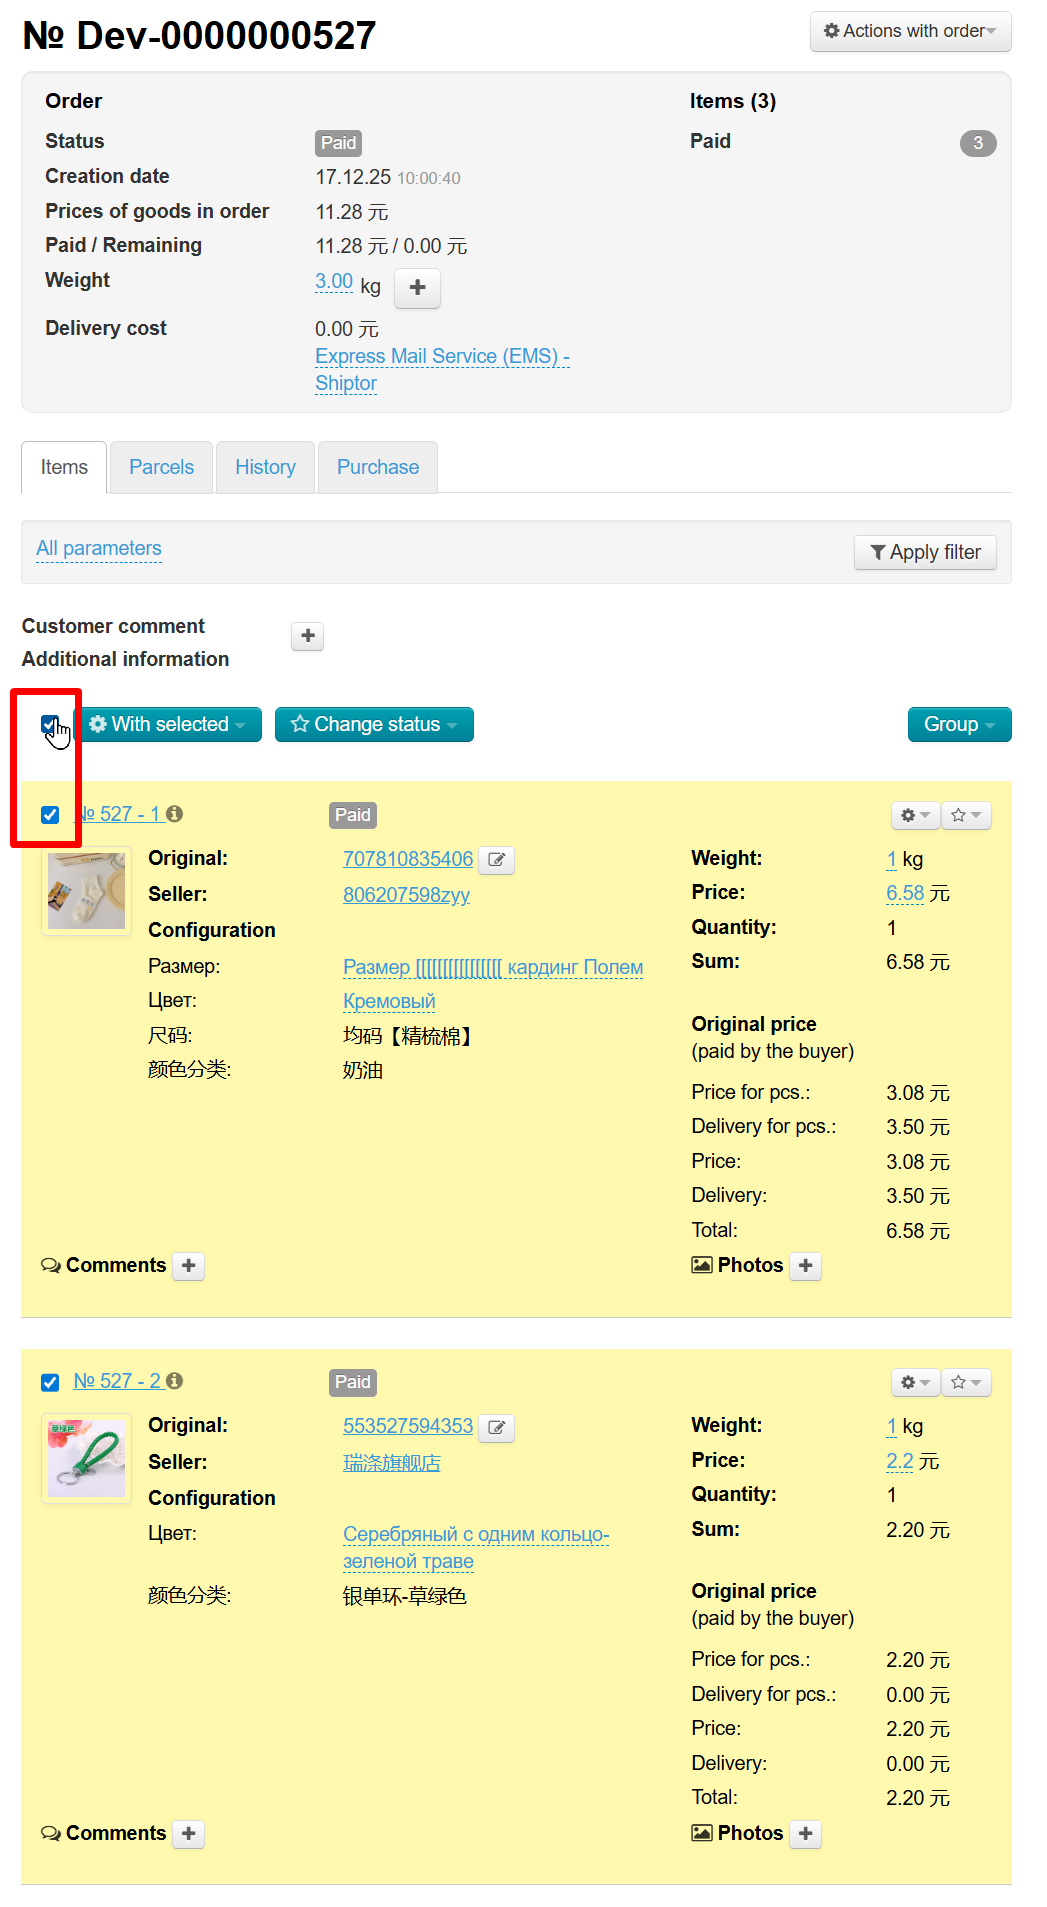Click edit icon beside original 707810835406

click(496, 860)
